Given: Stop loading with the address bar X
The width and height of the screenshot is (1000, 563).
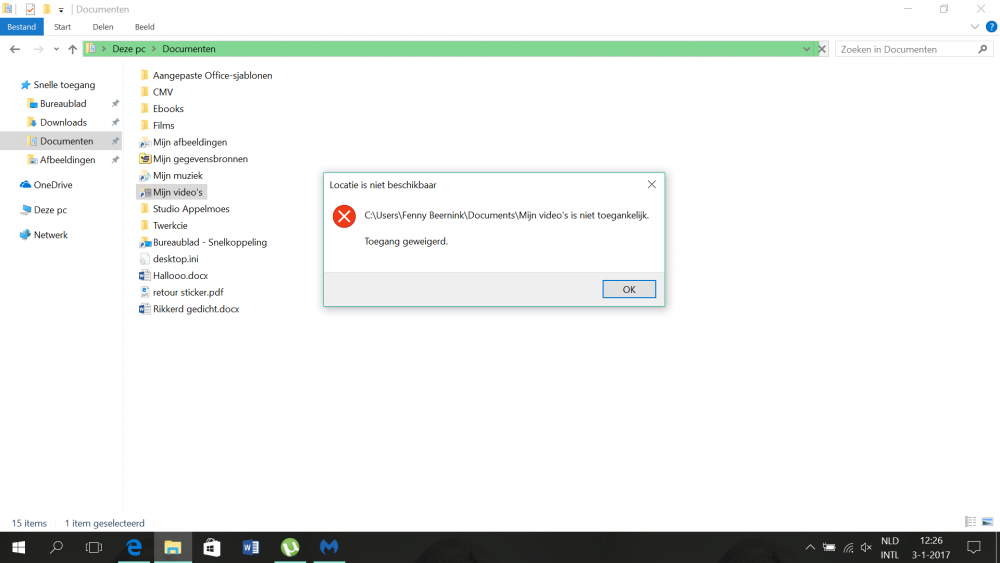Looking at the screenshot, I should click(x=822, y=49).
